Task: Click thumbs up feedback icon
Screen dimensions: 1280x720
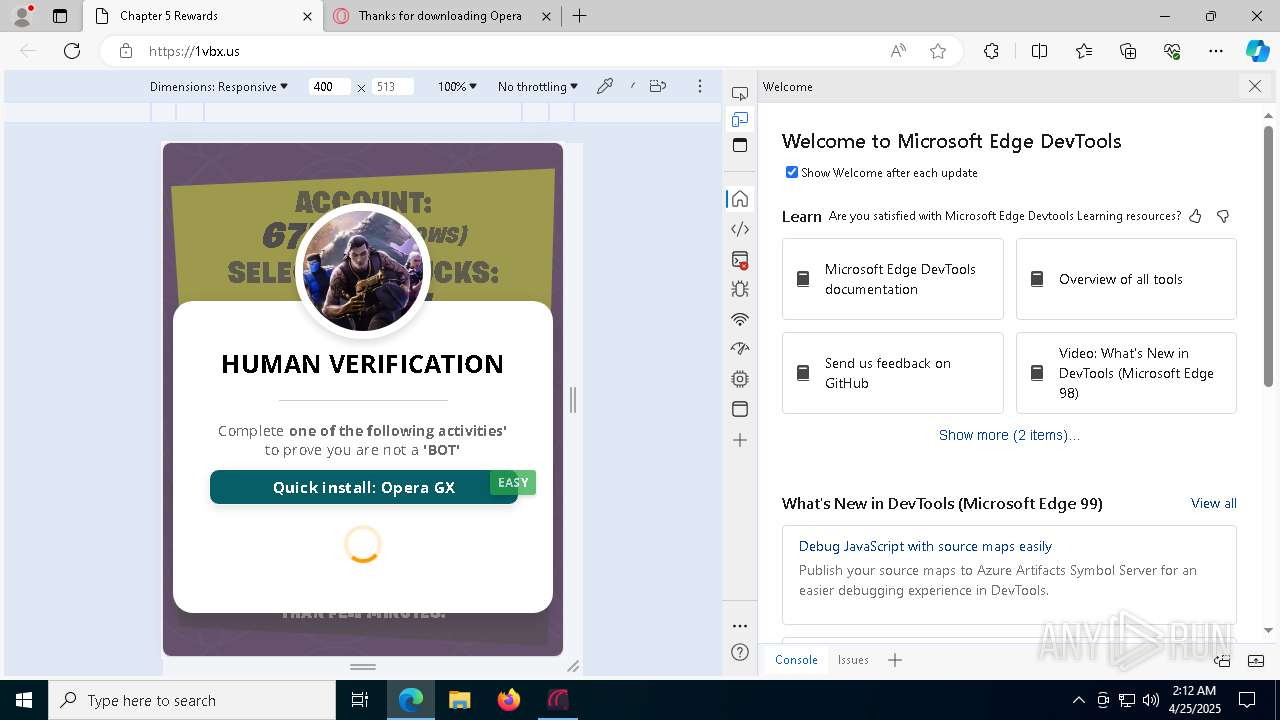Action: (1195, 216)
